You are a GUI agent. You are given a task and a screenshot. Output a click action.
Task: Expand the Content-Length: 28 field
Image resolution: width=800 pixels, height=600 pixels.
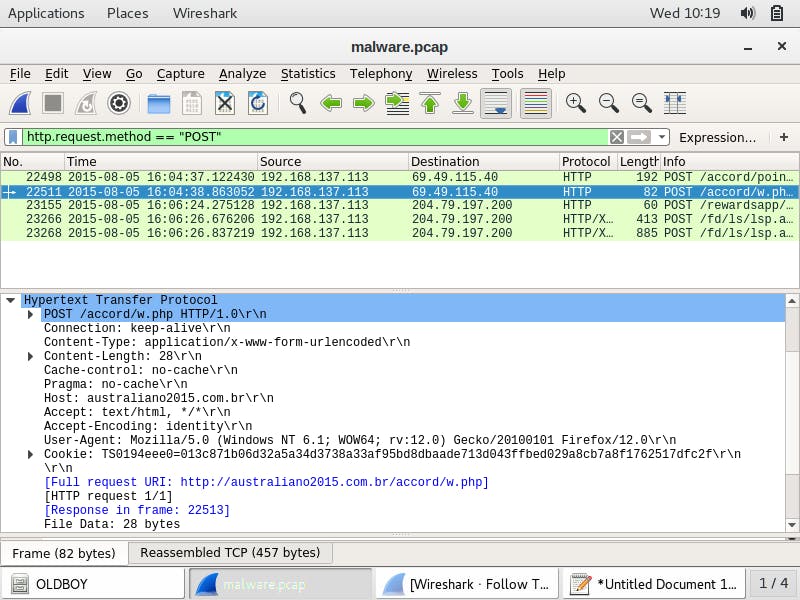(x=30, y=356)
